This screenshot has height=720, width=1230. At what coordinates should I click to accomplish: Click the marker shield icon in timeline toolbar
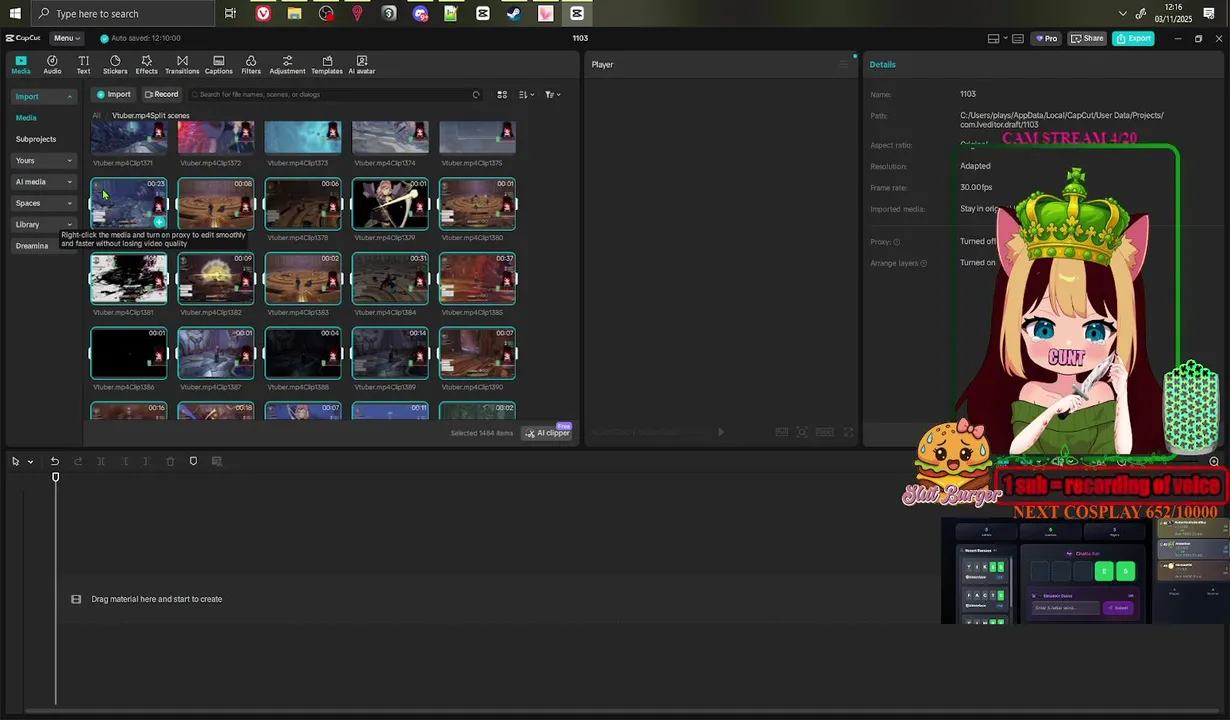click(x=193, y=461)
